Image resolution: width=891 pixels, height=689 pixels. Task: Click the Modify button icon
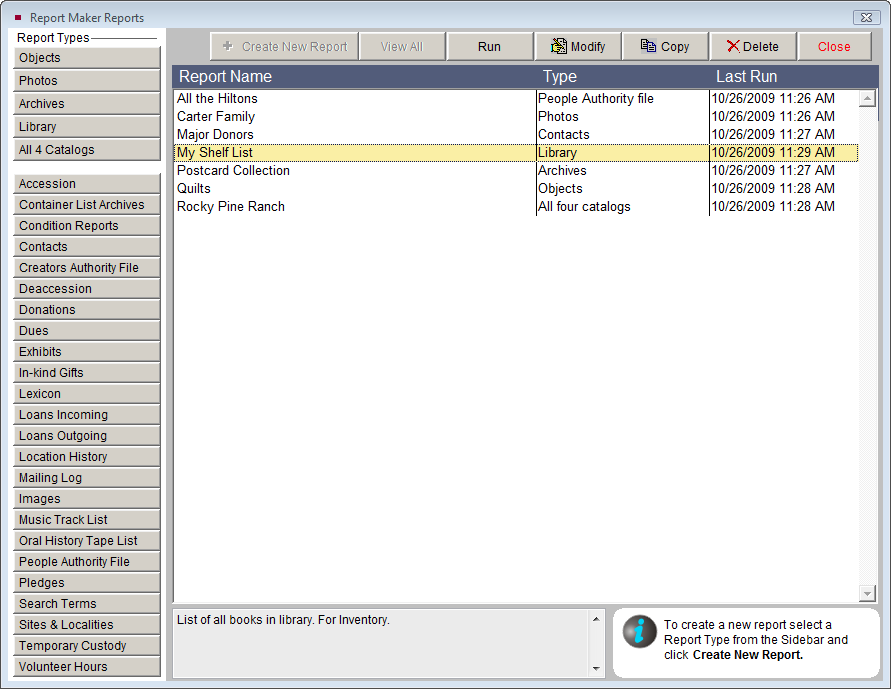coord(559,46)
